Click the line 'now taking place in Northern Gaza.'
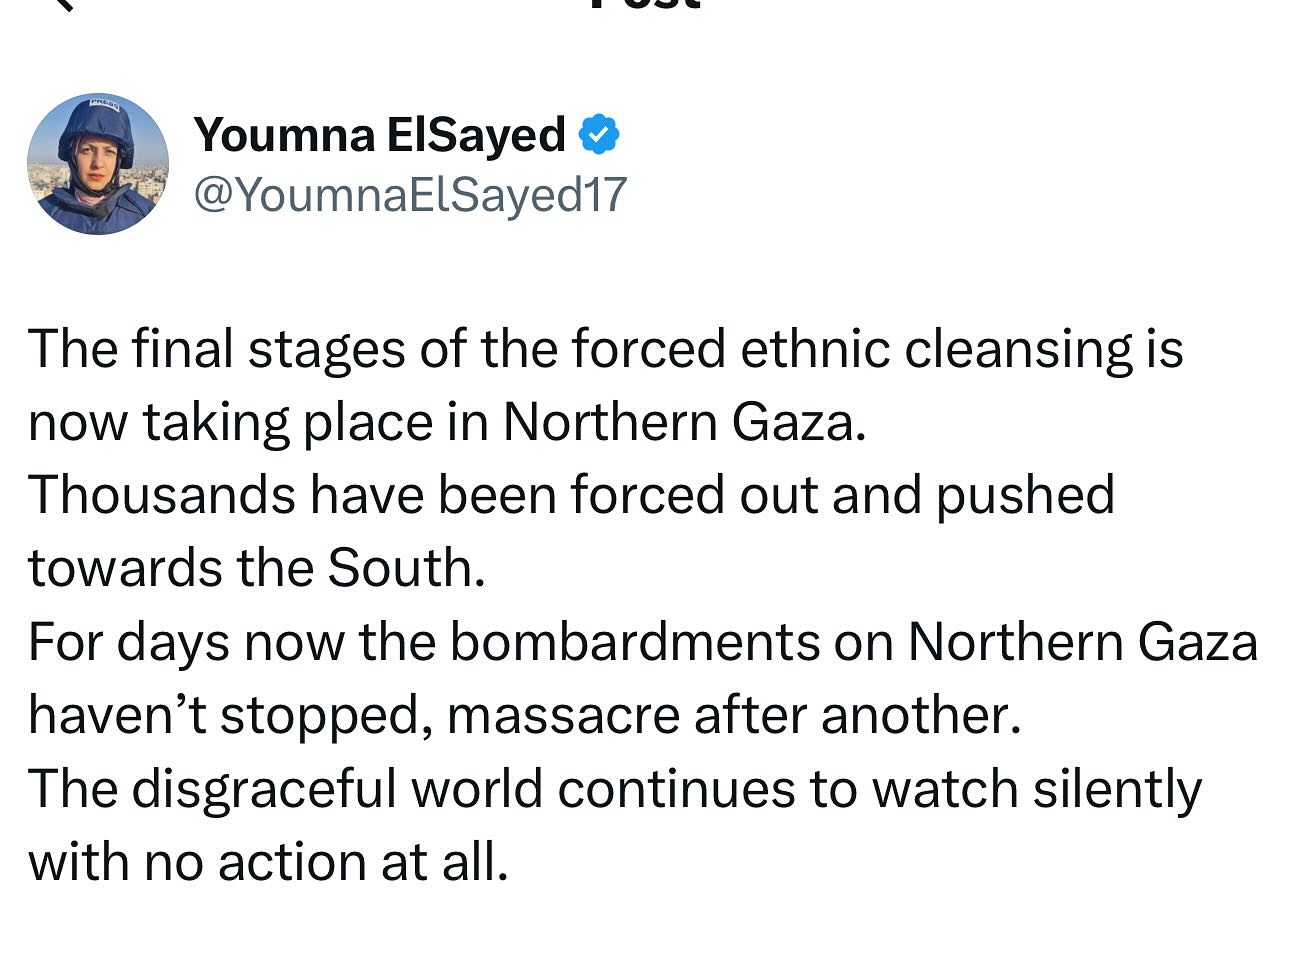1290x970 pixels. pyautogui.click(x=447, y=423)
